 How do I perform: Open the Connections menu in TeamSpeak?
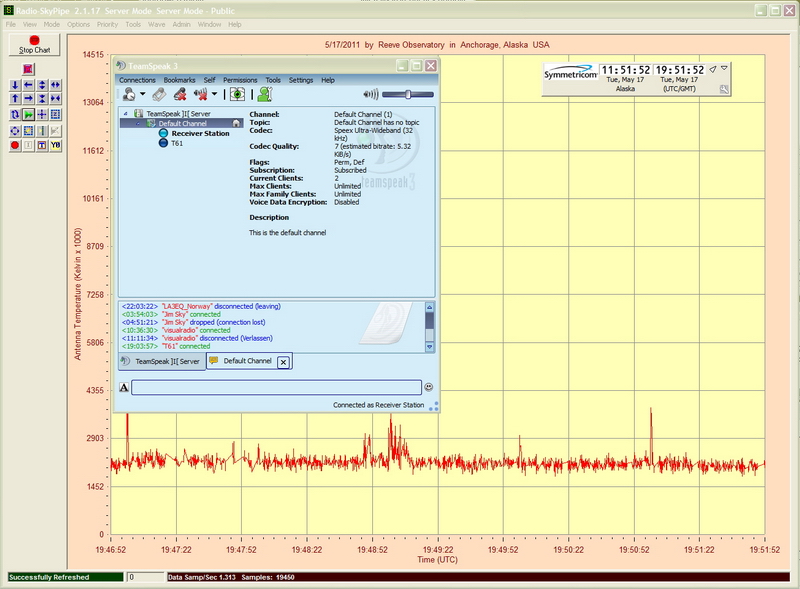click(x=137, y=80)
